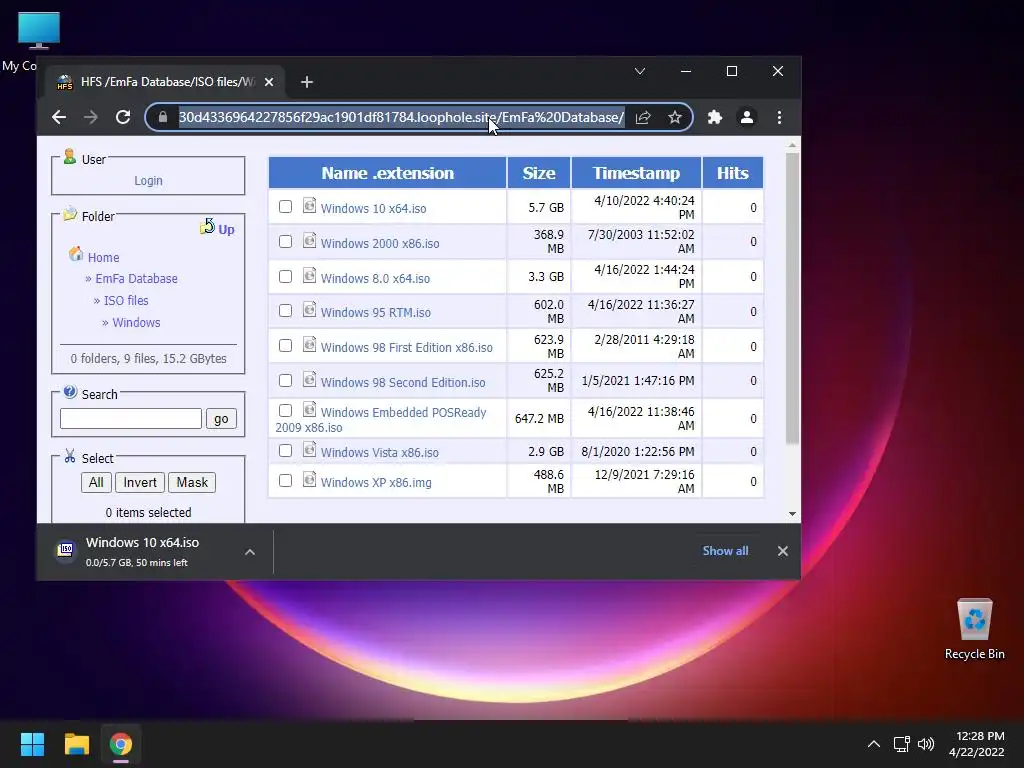1024x768 pixels.
Task: Click the file icon of Windows Embedded POSReady
Action: coord(310,410)
